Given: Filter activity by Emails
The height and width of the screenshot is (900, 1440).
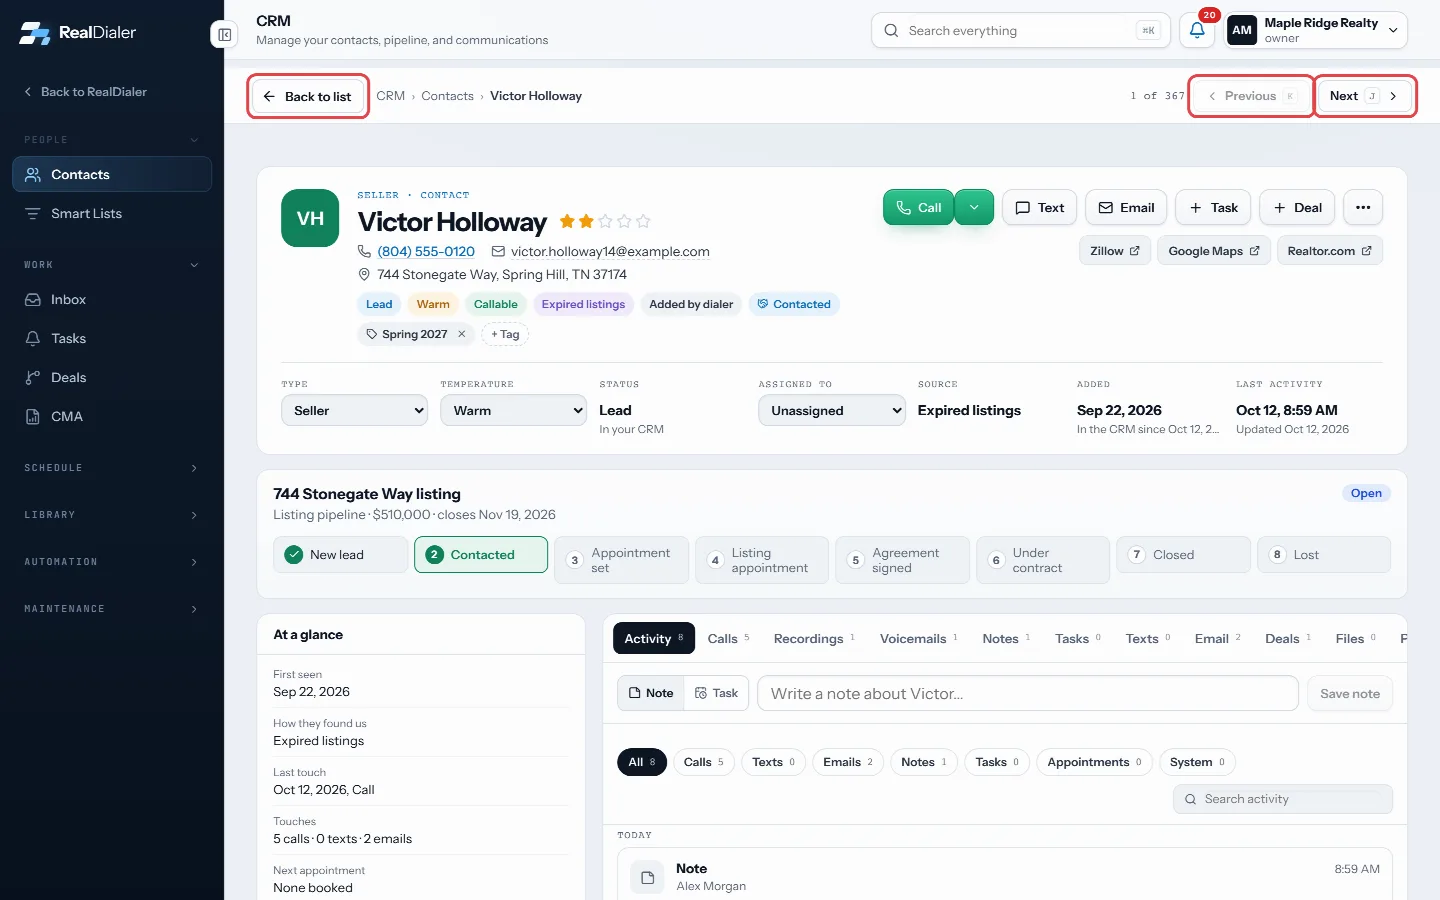Looking at the screenshot, I should click(848, 762).
